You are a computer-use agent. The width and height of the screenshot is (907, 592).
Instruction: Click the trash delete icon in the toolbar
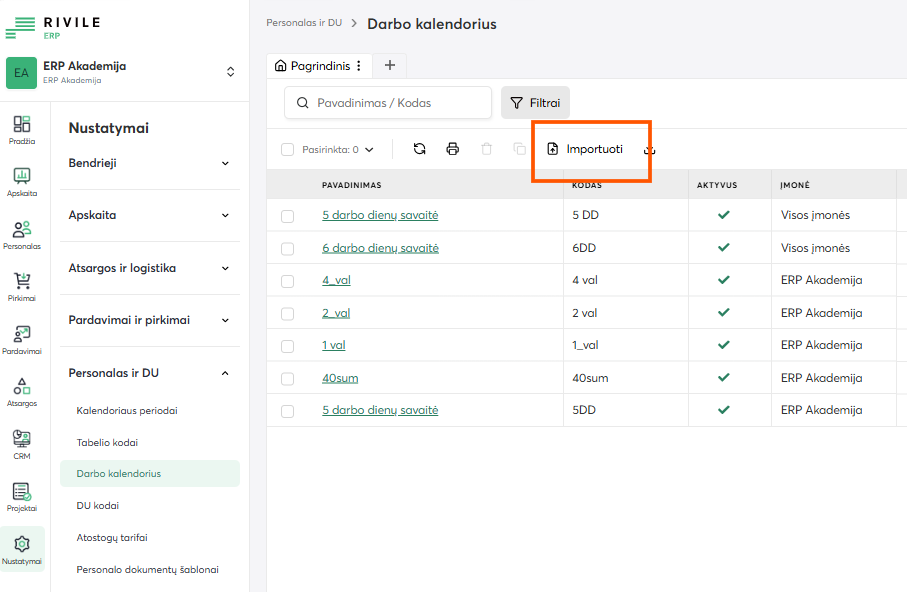click(486, 149)
